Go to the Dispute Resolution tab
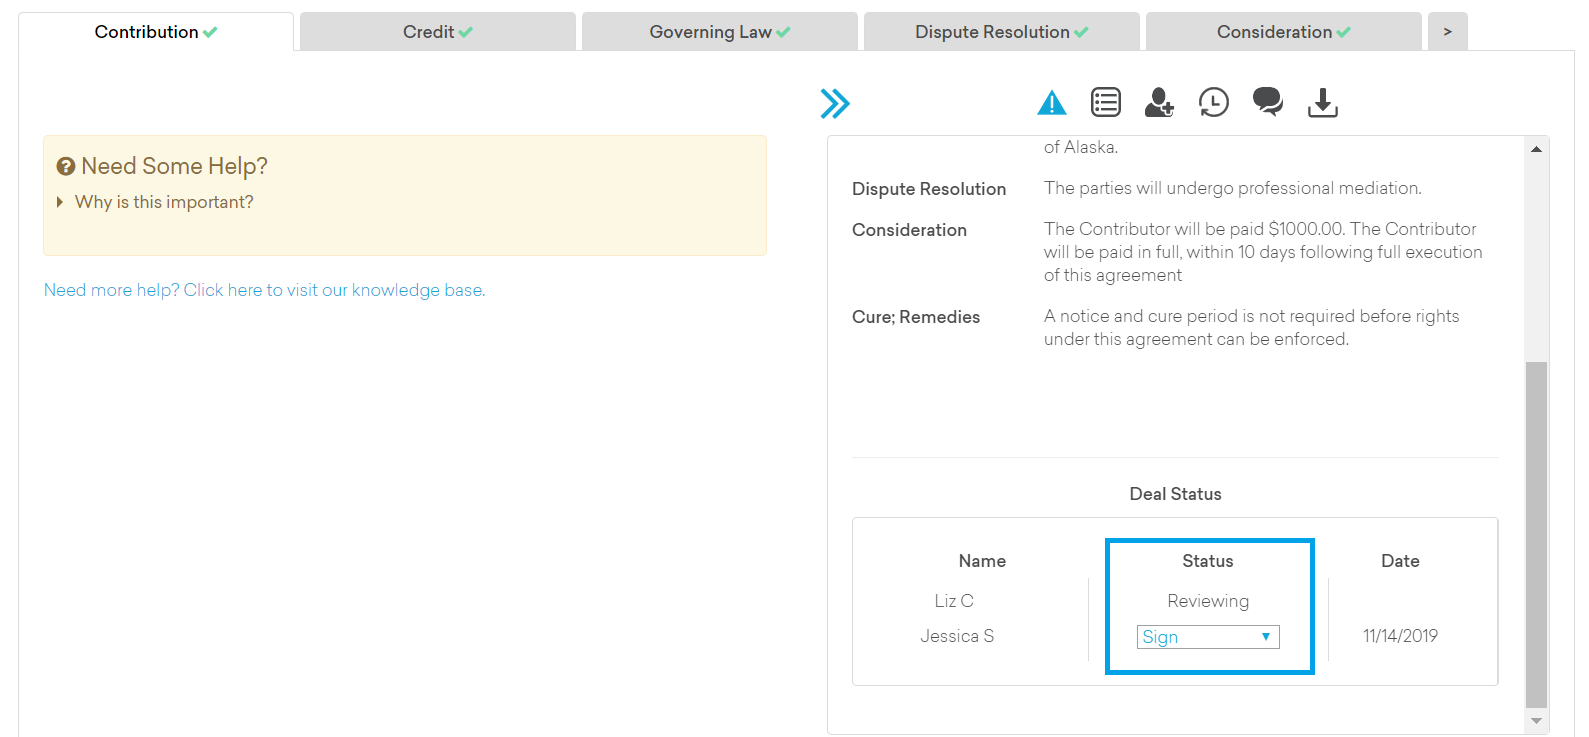The height and width of the screenshot is (737, 1589). (x=1001, y=32)
